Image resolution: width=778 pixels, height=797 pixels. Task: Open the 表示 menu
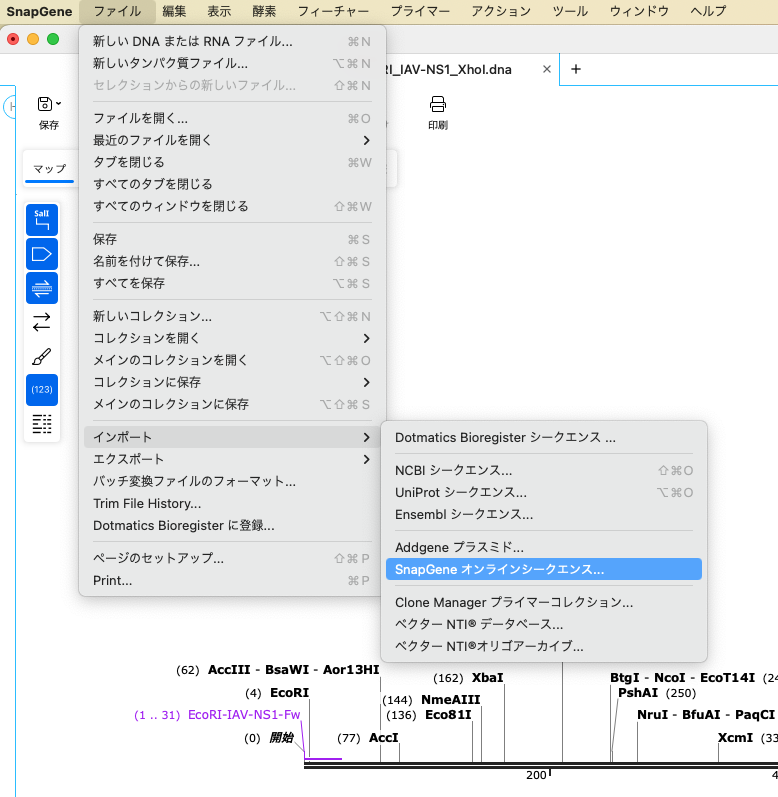click(x=220, y=11)
